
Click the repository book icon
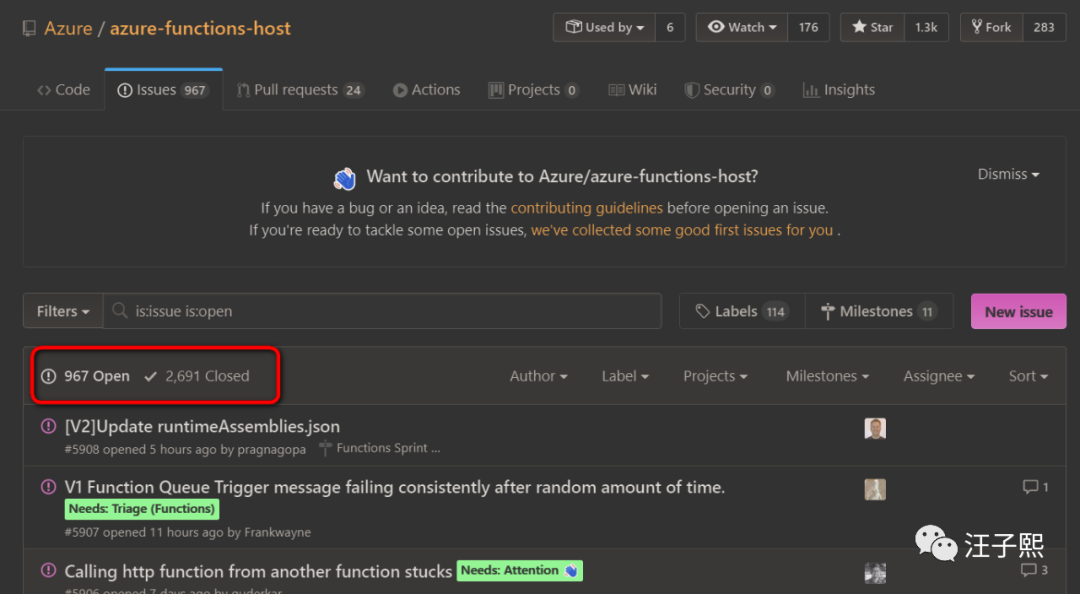[x=29, y=28]
